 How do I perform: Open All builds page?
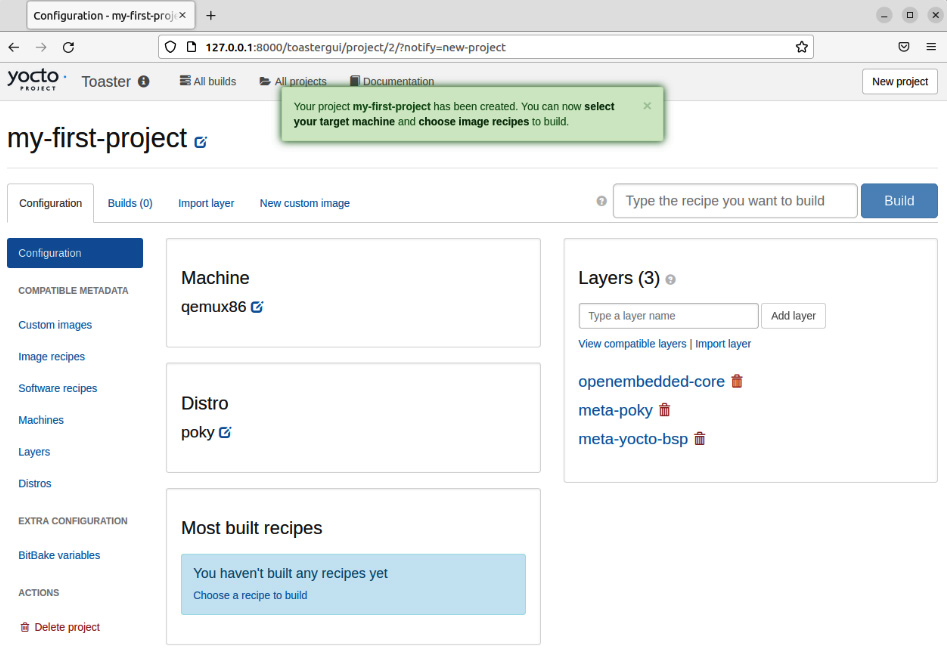pyautogui.click(x=208, y=81)
